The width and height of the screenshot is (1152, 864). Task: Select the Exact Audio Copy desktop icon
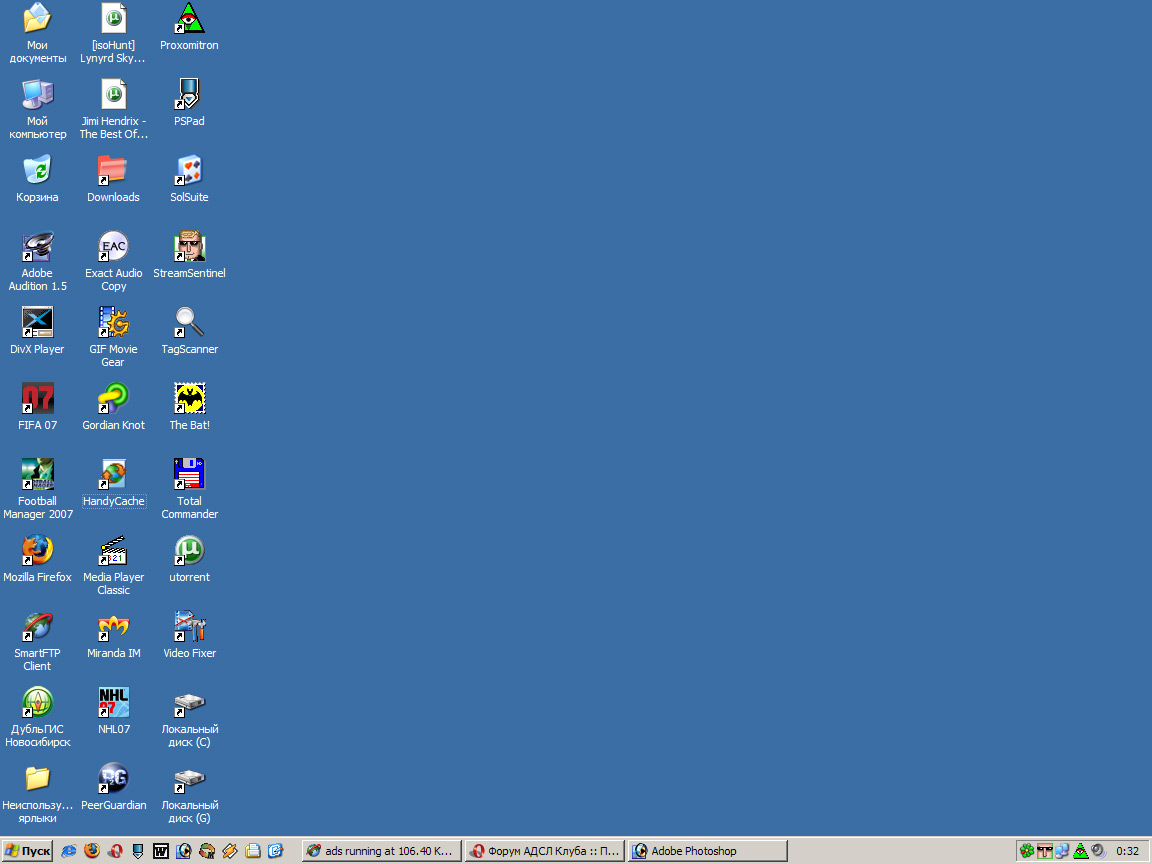coord(113,246)
